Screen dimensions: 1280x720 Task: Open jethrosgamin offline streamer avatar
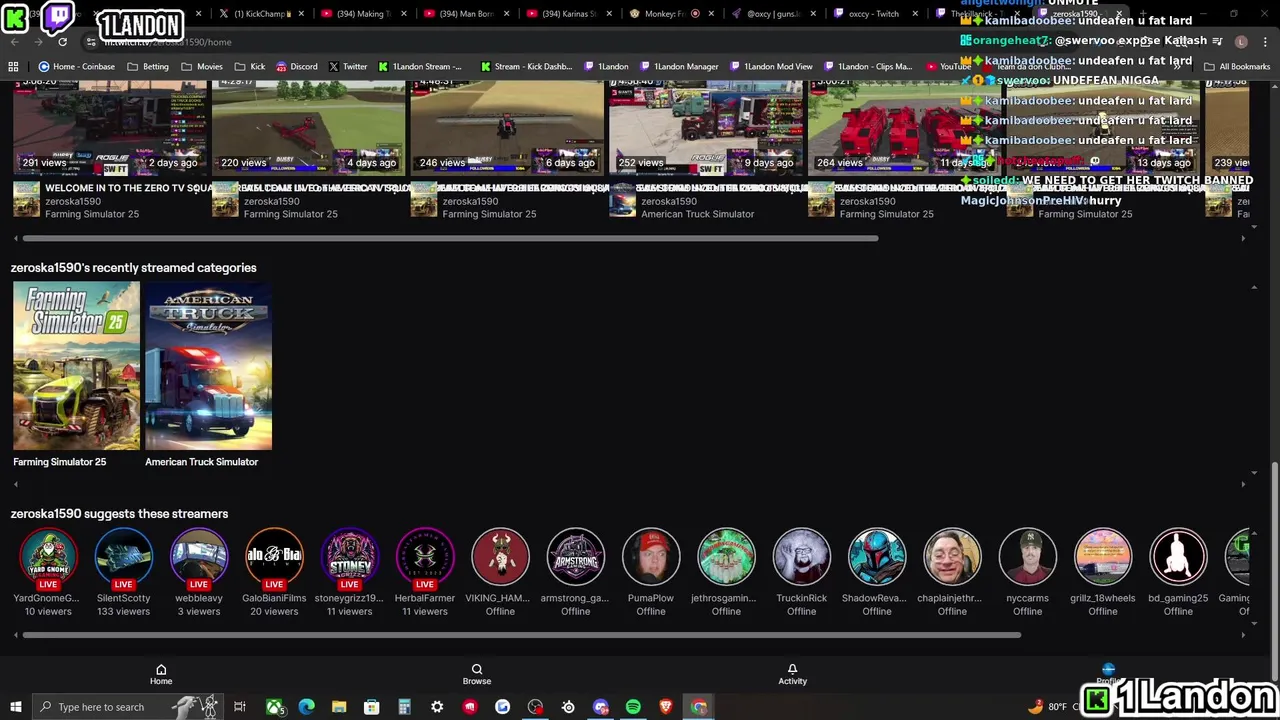coord(726,557)
